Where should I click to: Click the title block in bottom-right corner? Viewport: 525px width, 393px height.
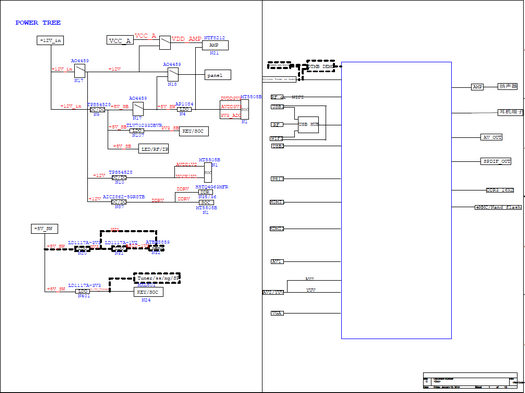471,380
